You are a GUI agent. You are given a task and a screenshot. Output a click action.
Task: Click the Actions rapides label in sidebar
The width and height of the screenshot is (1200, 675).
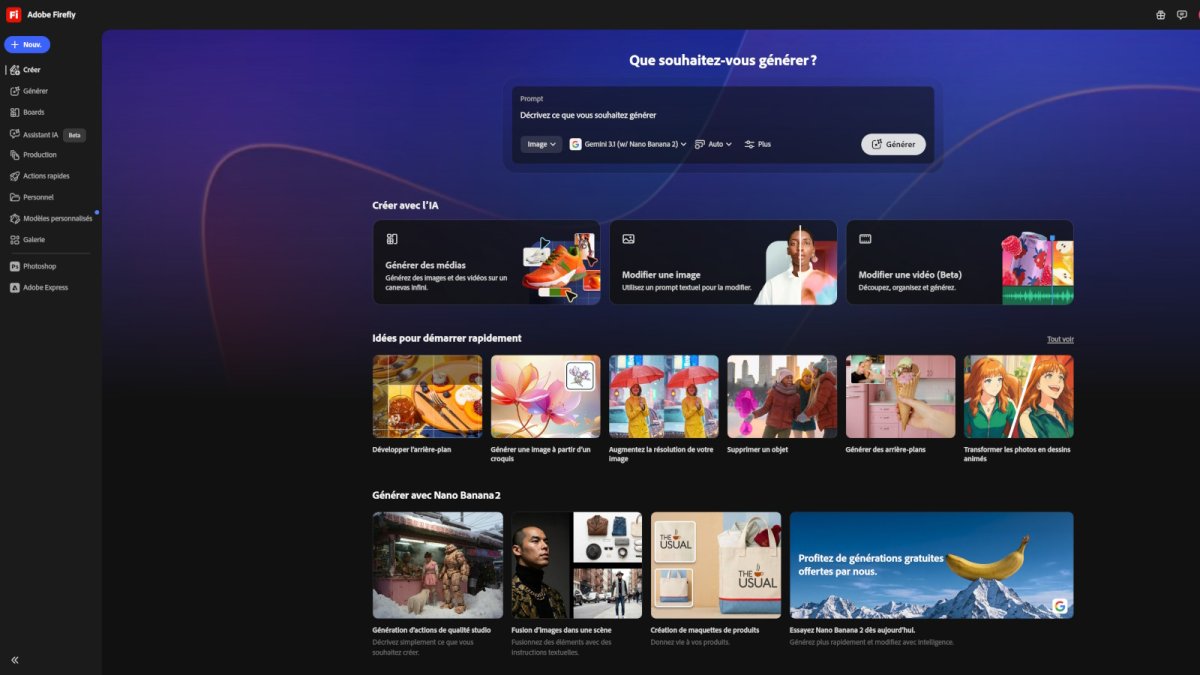(x=47, y=176)
